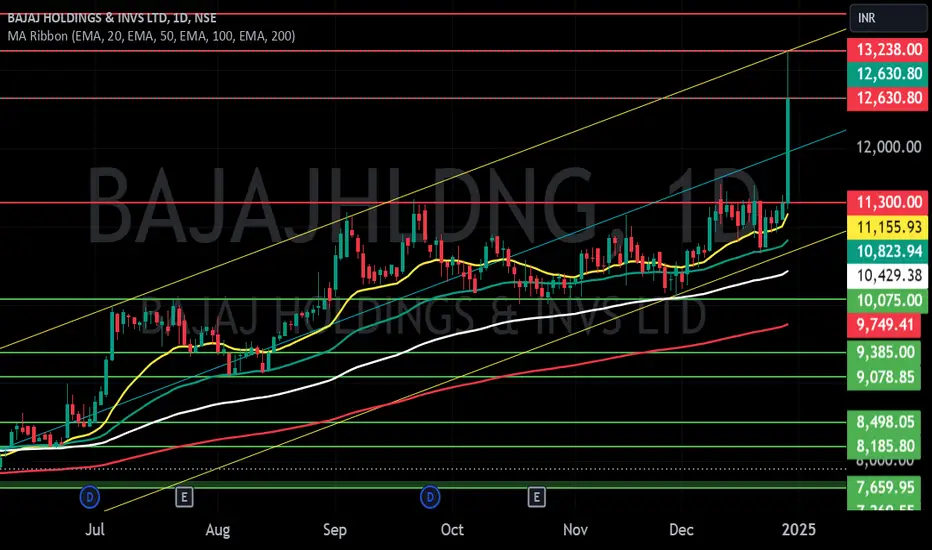Select the 8,498.05 support label
The image size is (932, 550).
pos(884,422)
